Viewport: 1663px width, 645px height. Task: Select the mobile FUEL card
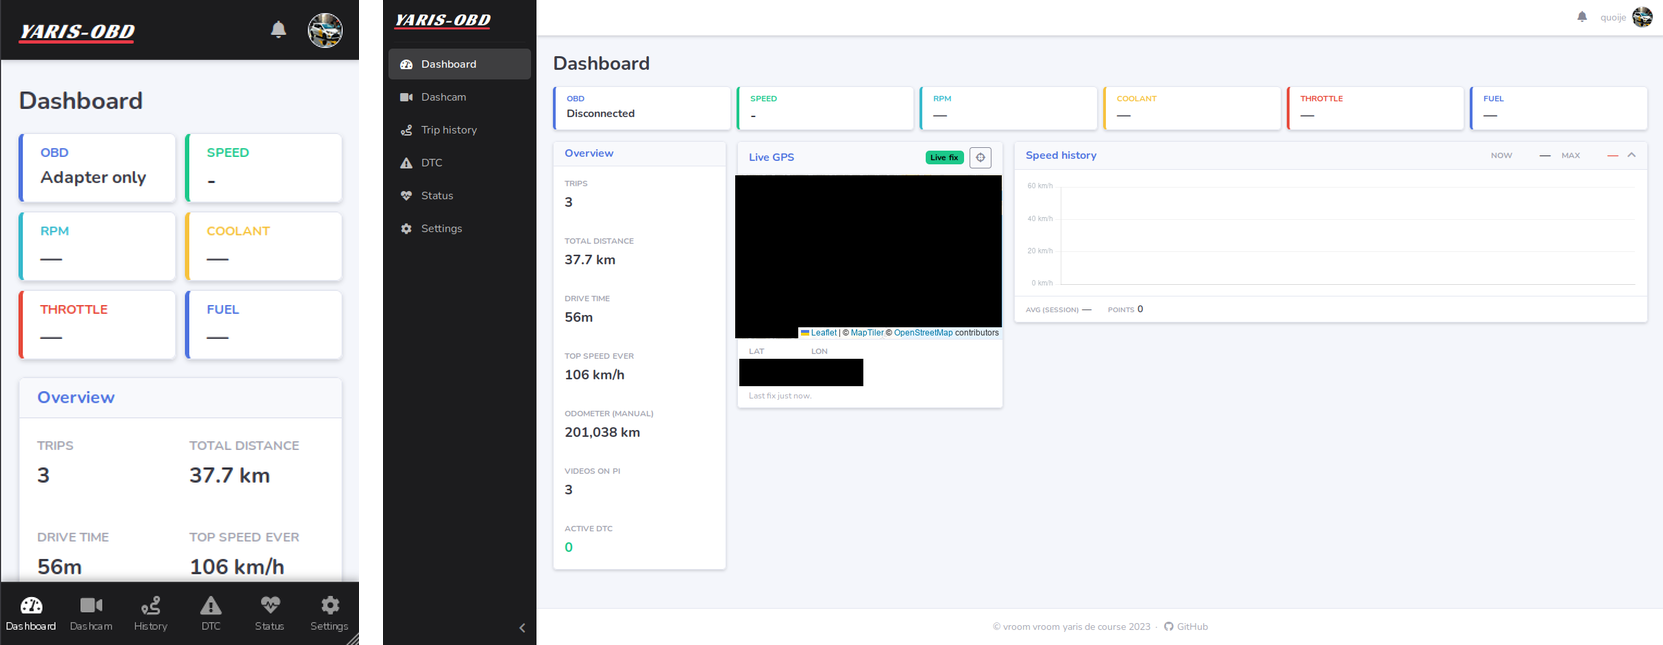(x=264, y=325)
